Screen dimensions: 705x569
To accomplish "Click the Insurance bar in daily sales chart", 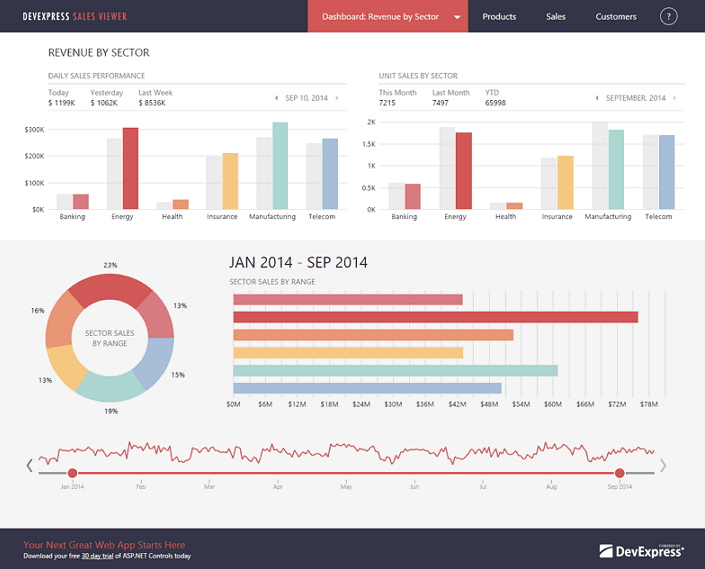I will 230,181.
